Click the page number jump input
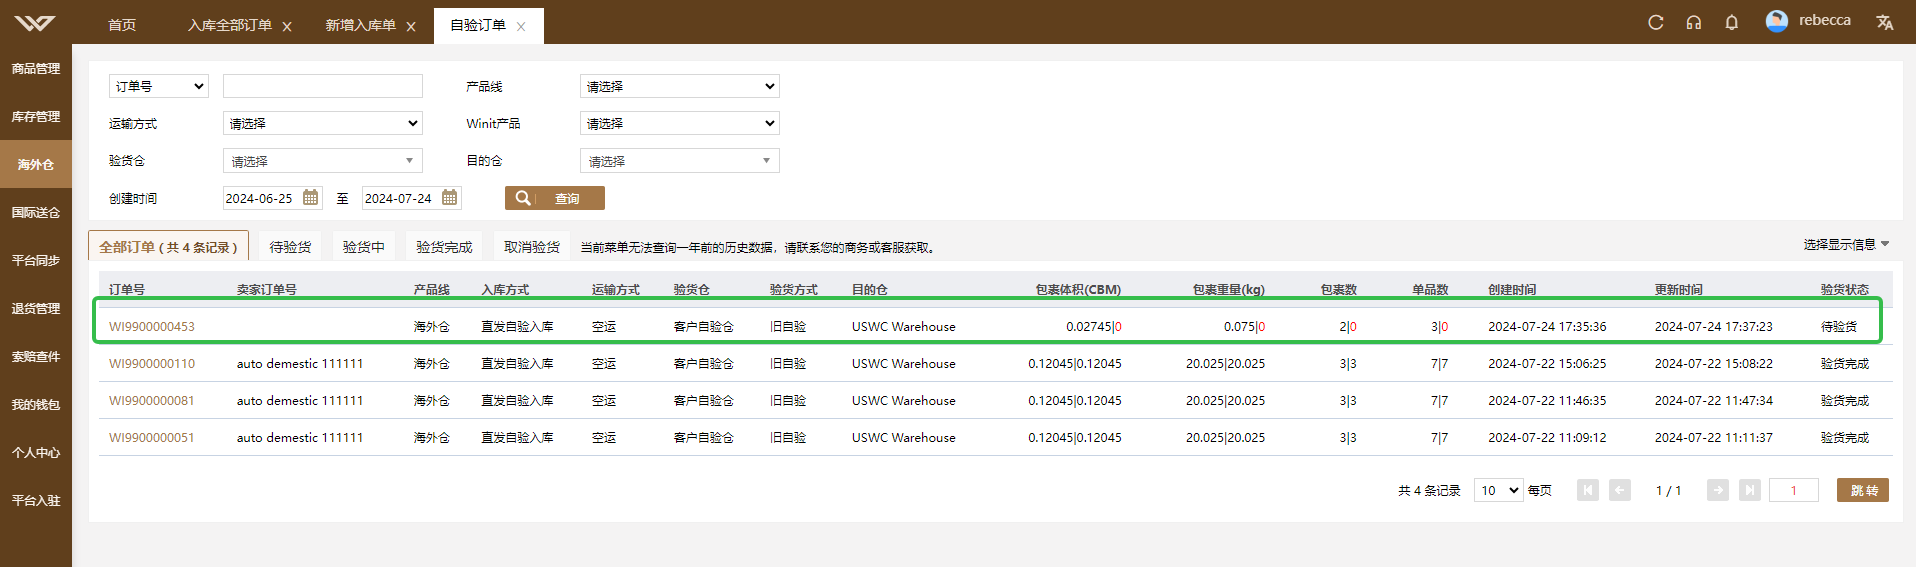Image resolution: width=1916 pixels, height=567 pixels. [1794, 490]
